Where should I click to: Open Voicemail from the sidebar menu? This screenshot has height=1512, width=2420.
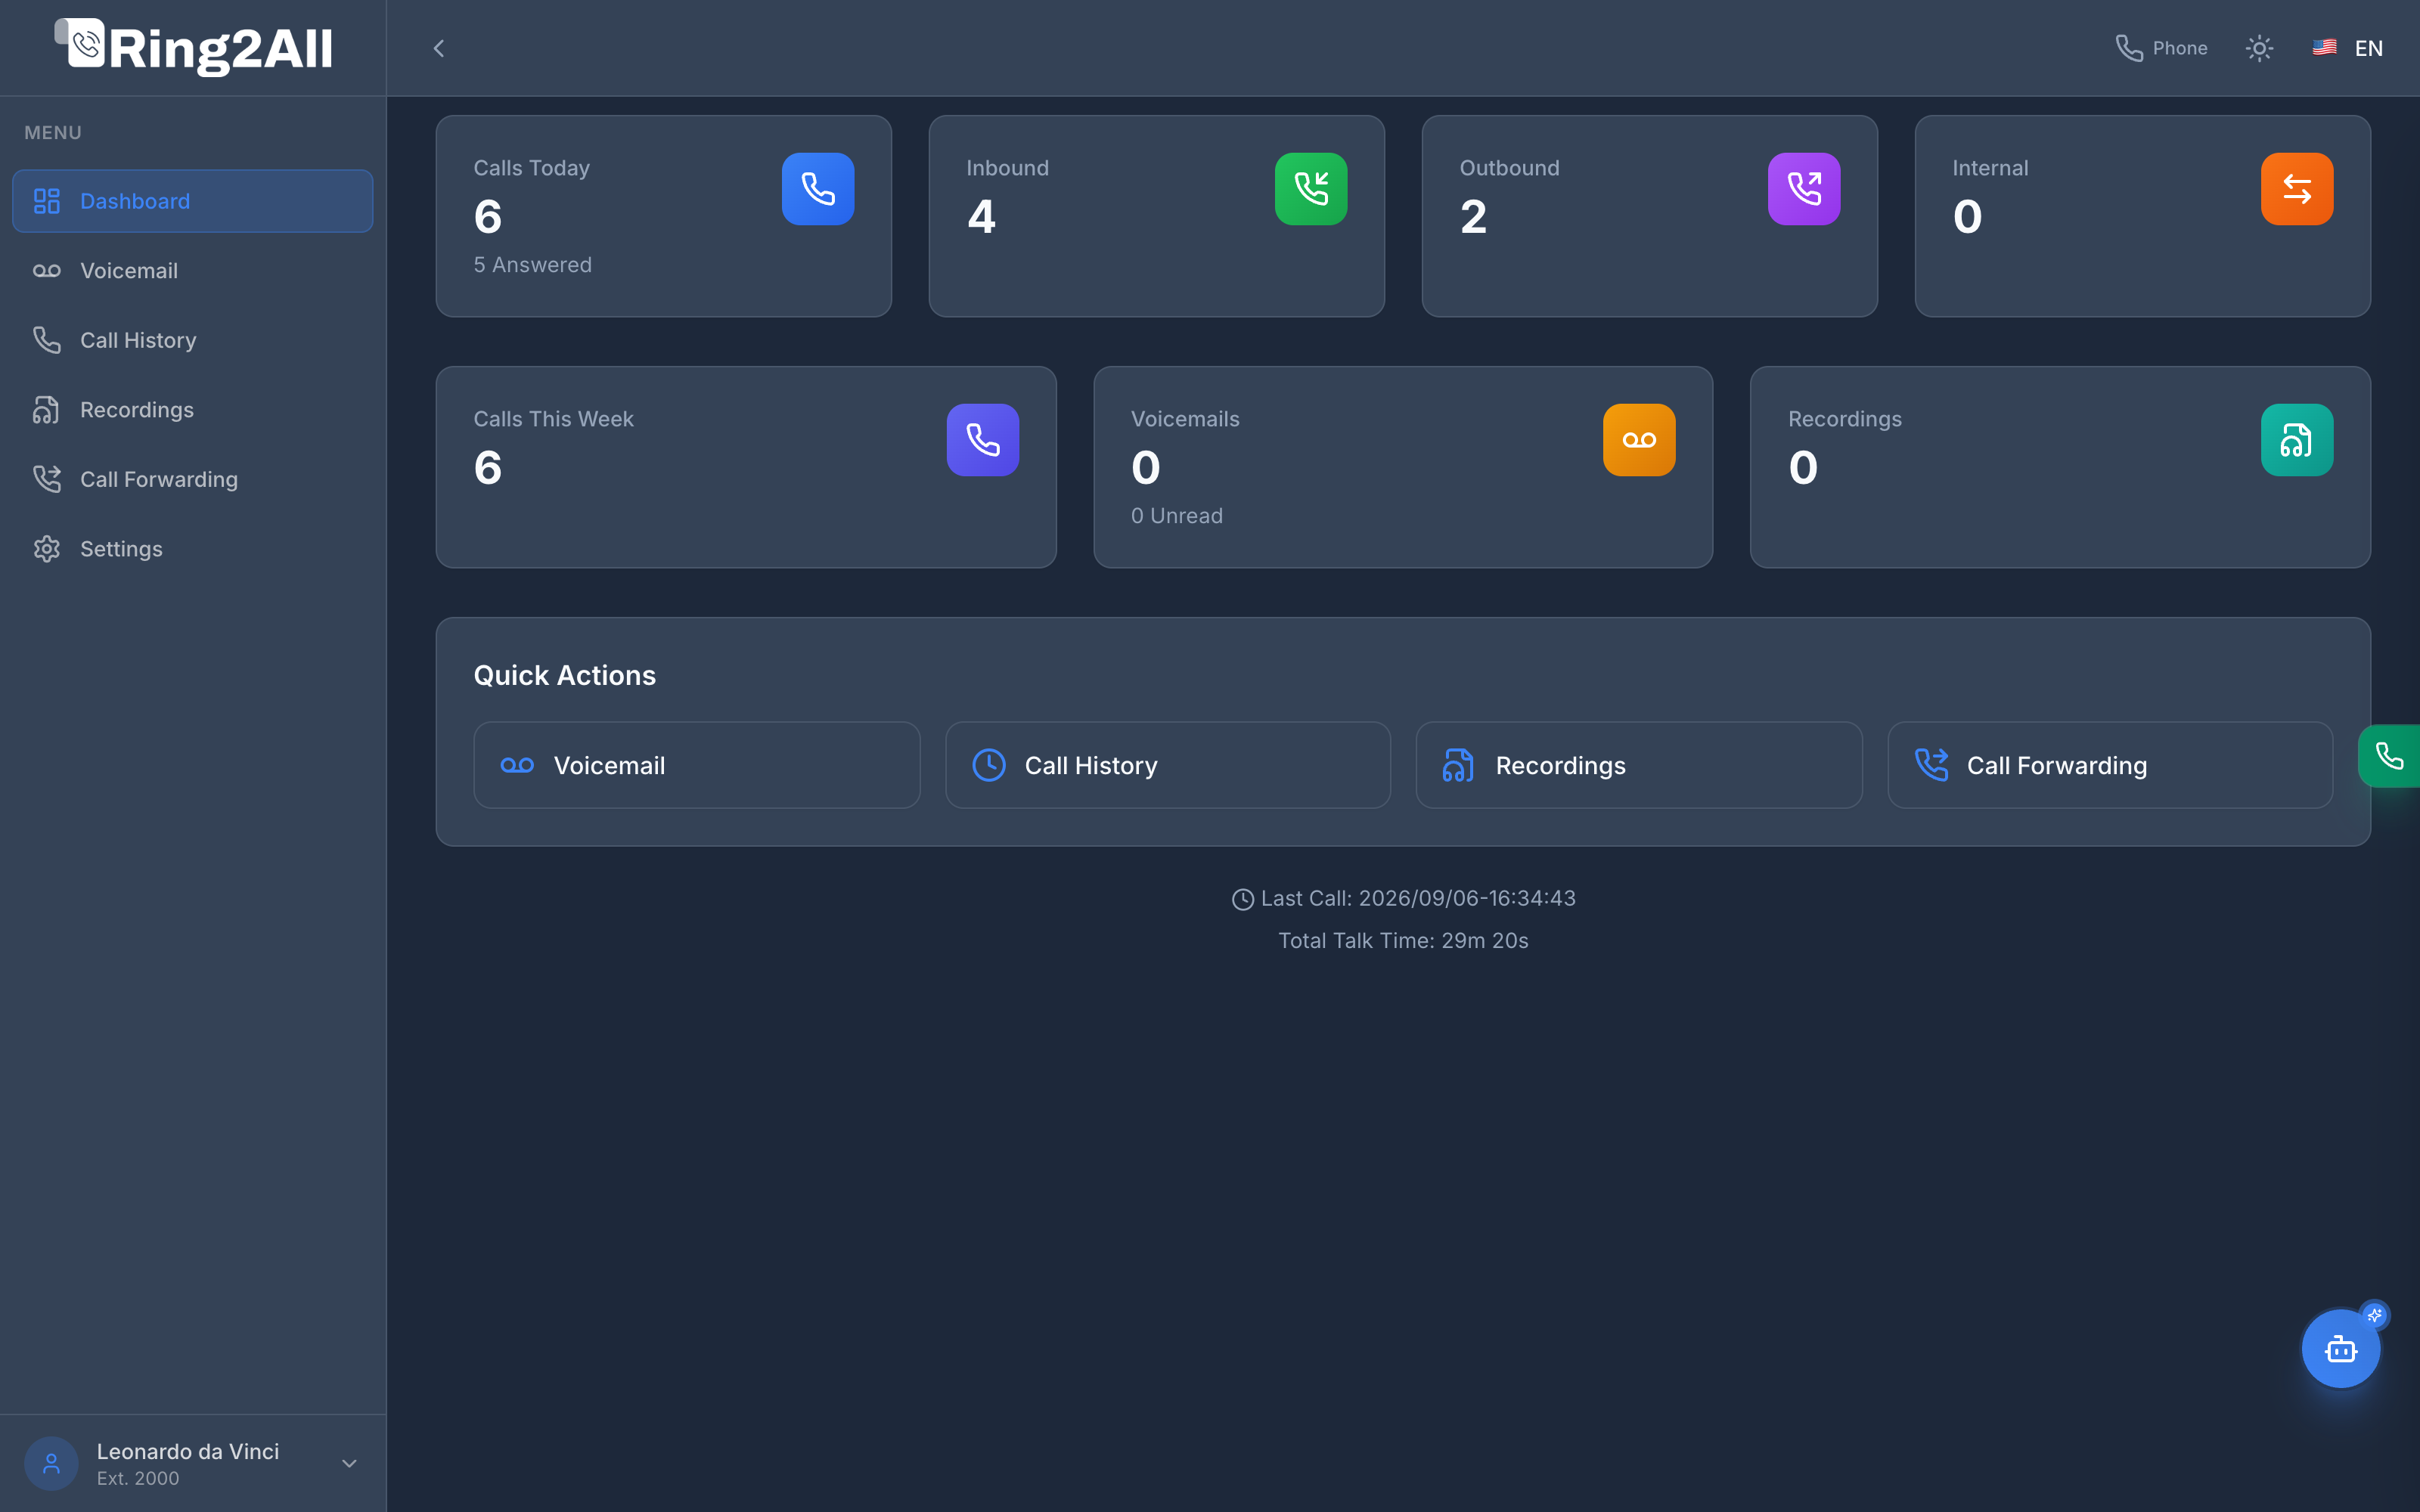tap(192, 271)
